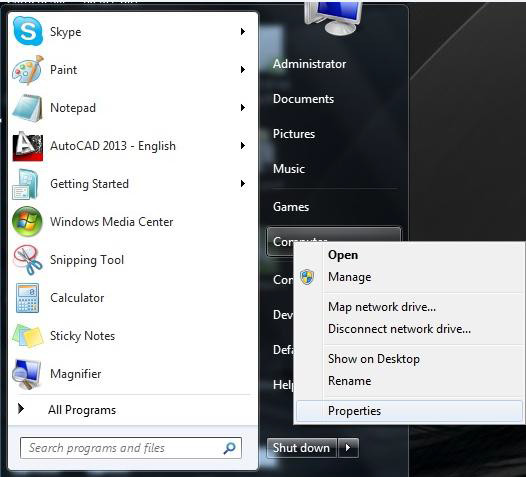Screen dimensions: 526x477
Task: Click the Windows Media Center icon
Action: point(28,222)
